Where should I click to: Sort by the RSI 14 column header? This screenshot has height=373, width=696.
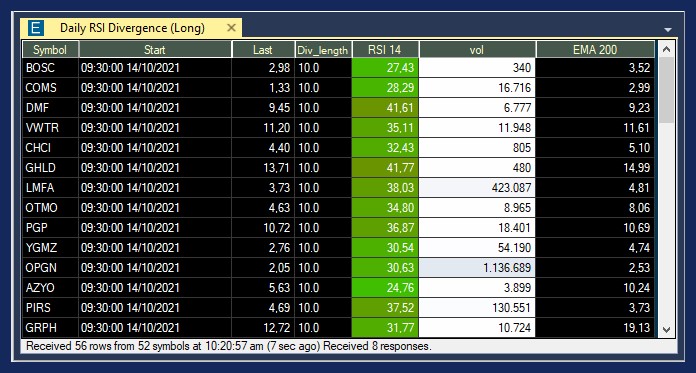(385, 50)
